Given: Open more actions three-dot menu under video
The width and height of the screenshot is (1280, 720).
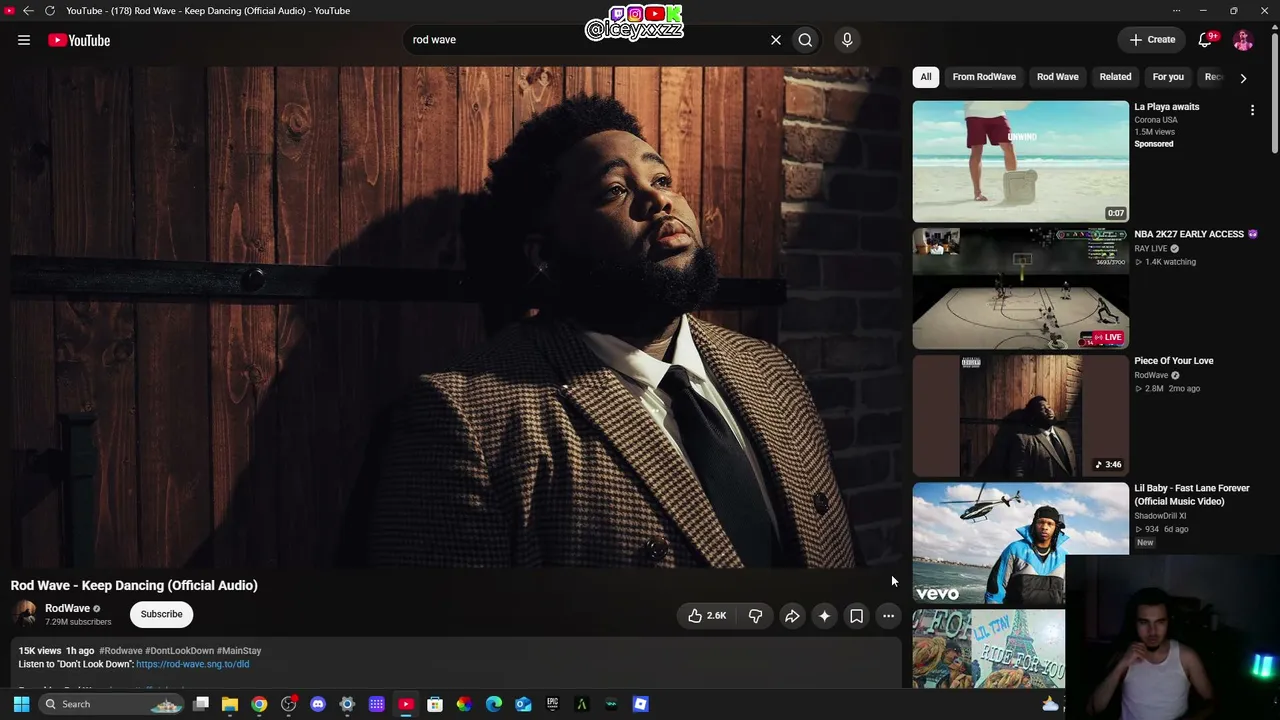Looking at the screenshot, I should coord(888,616).
